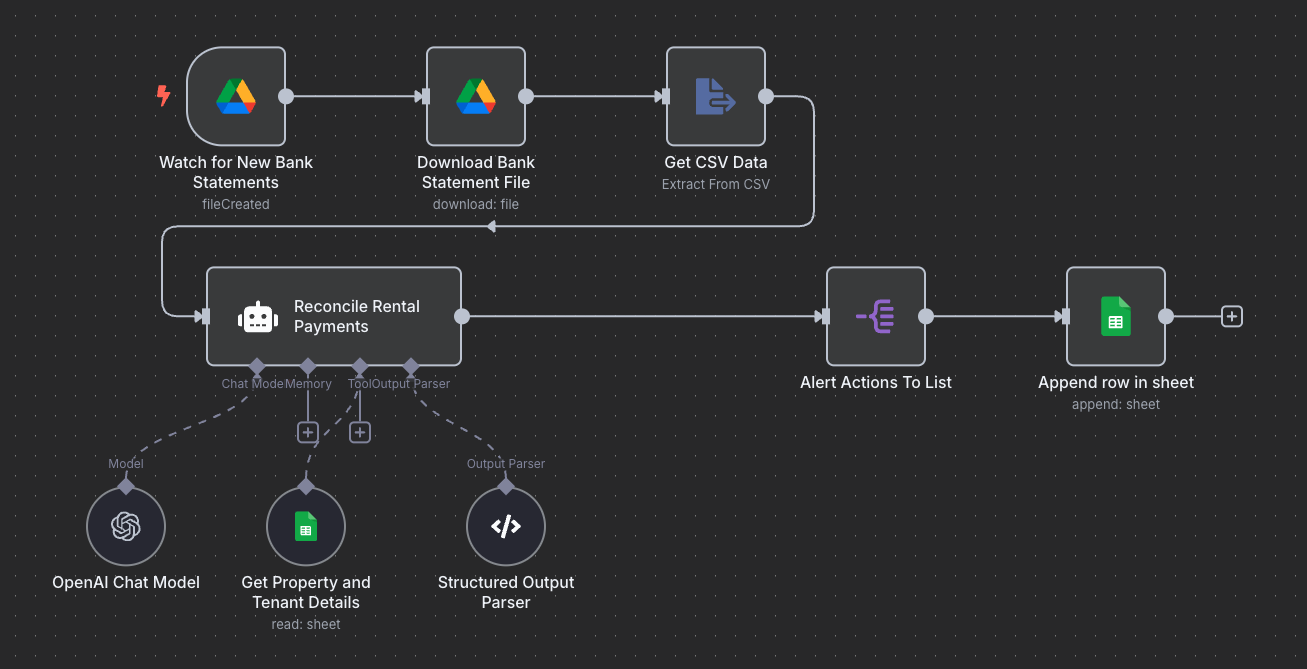Viewport: 1307px width, 669px height.
Task: Click the red trigger lightning bolt icon
Action: coord(163,96)
